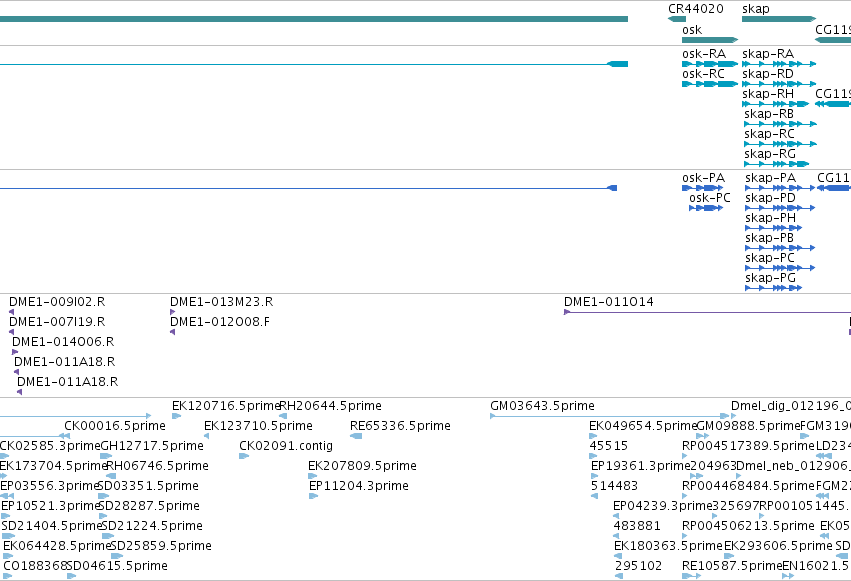Select EST EP04239.3prime
The image size is (851, 581).
(x=616, y=516)
